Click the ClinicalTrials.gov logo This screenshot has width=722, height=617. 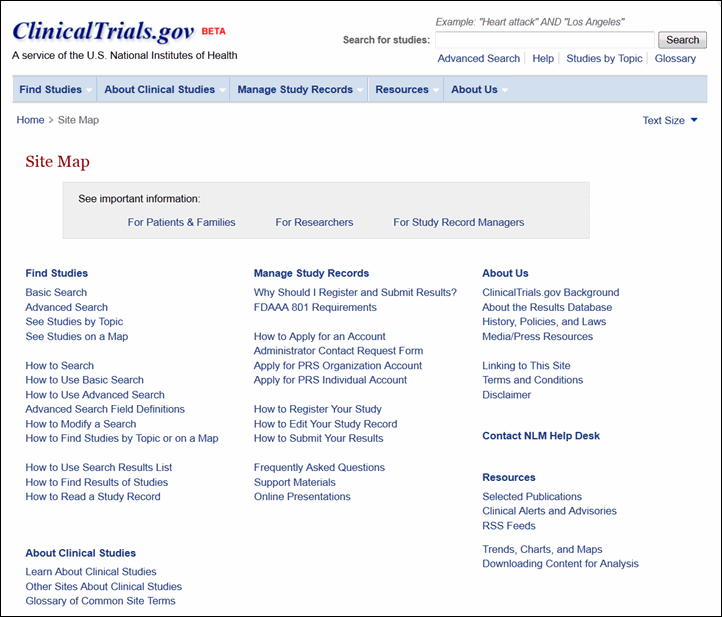pyautogui.click(x=103, y=31)
